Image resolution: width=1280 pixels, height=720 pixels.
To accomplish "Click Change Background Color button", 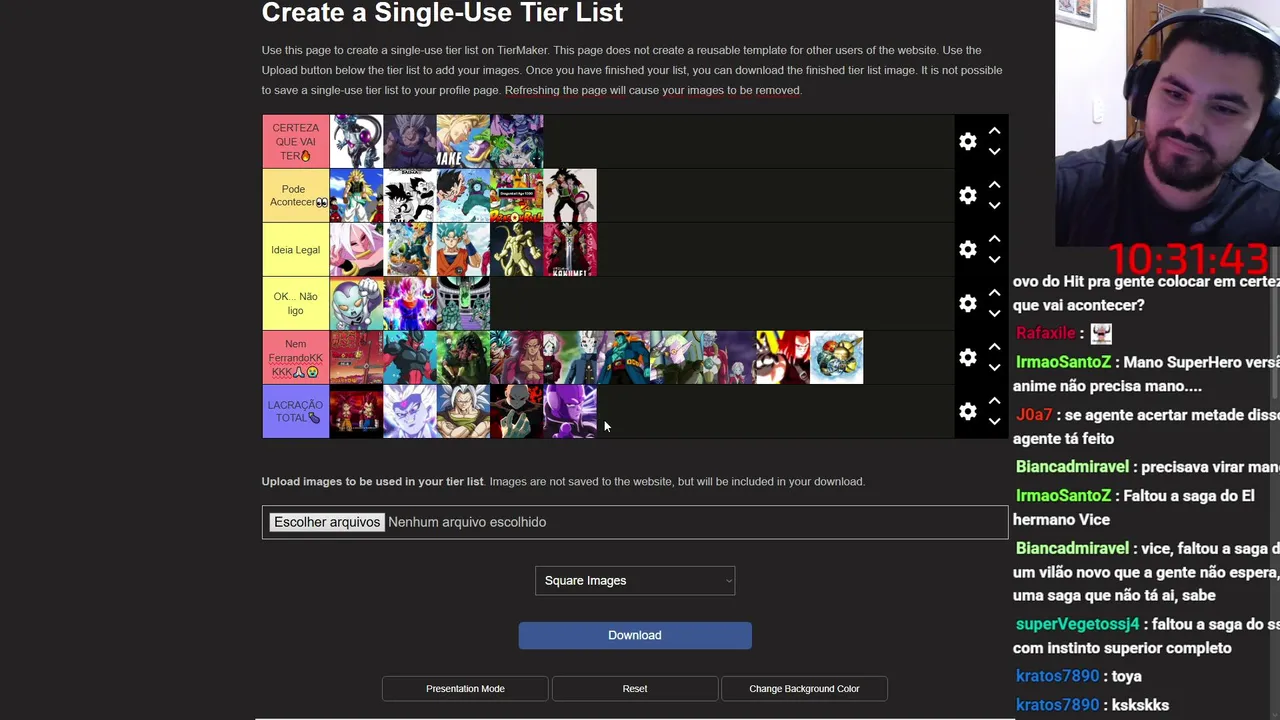I will (804, 688).
